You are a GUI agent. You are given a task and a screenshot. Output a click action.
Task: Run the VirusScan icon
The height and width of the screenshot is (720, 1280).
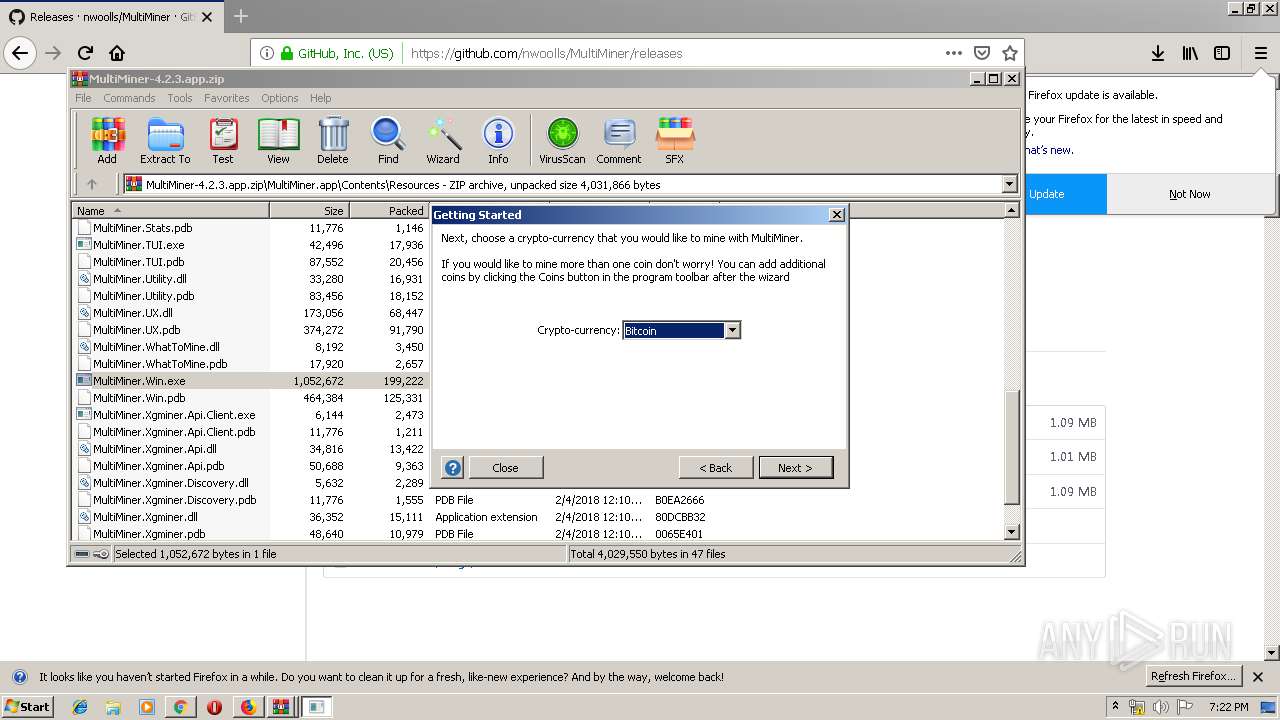click(x=562, y=140)
